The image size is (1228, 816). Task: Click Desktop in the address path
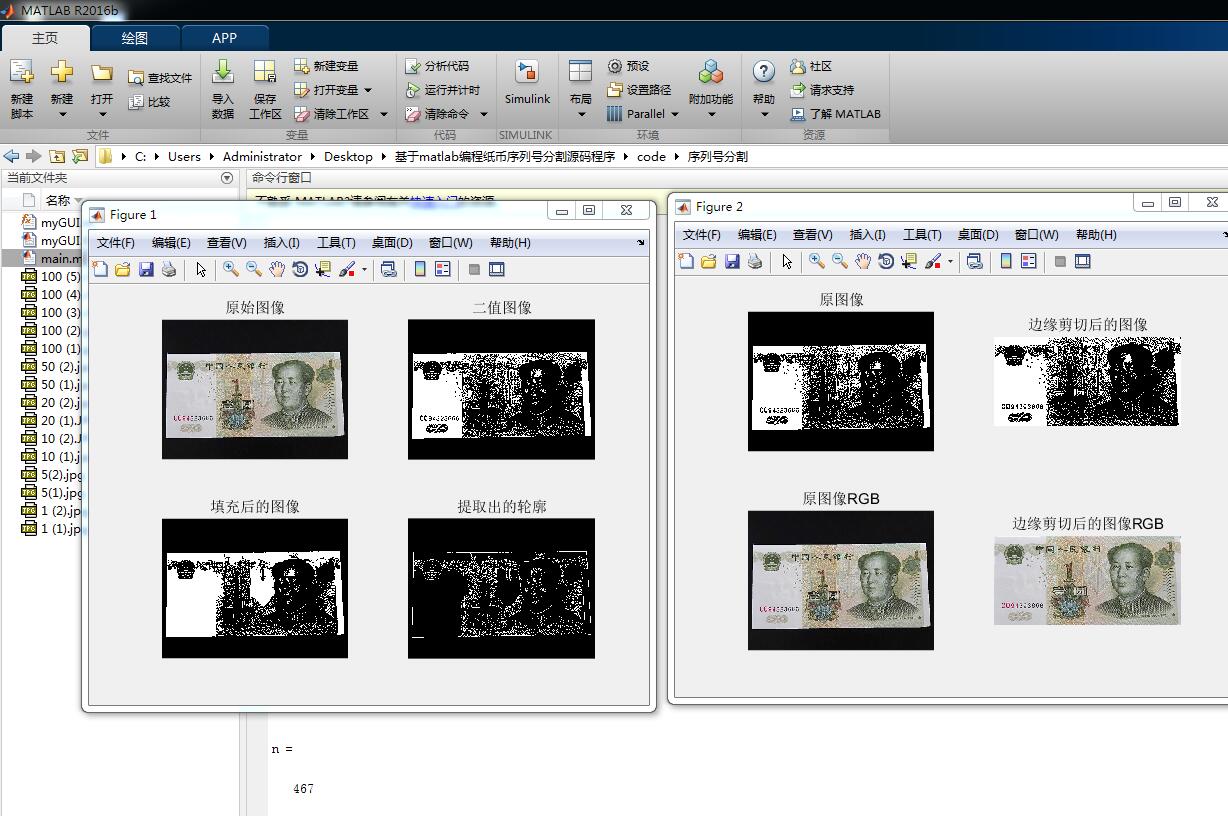(348, 156)
